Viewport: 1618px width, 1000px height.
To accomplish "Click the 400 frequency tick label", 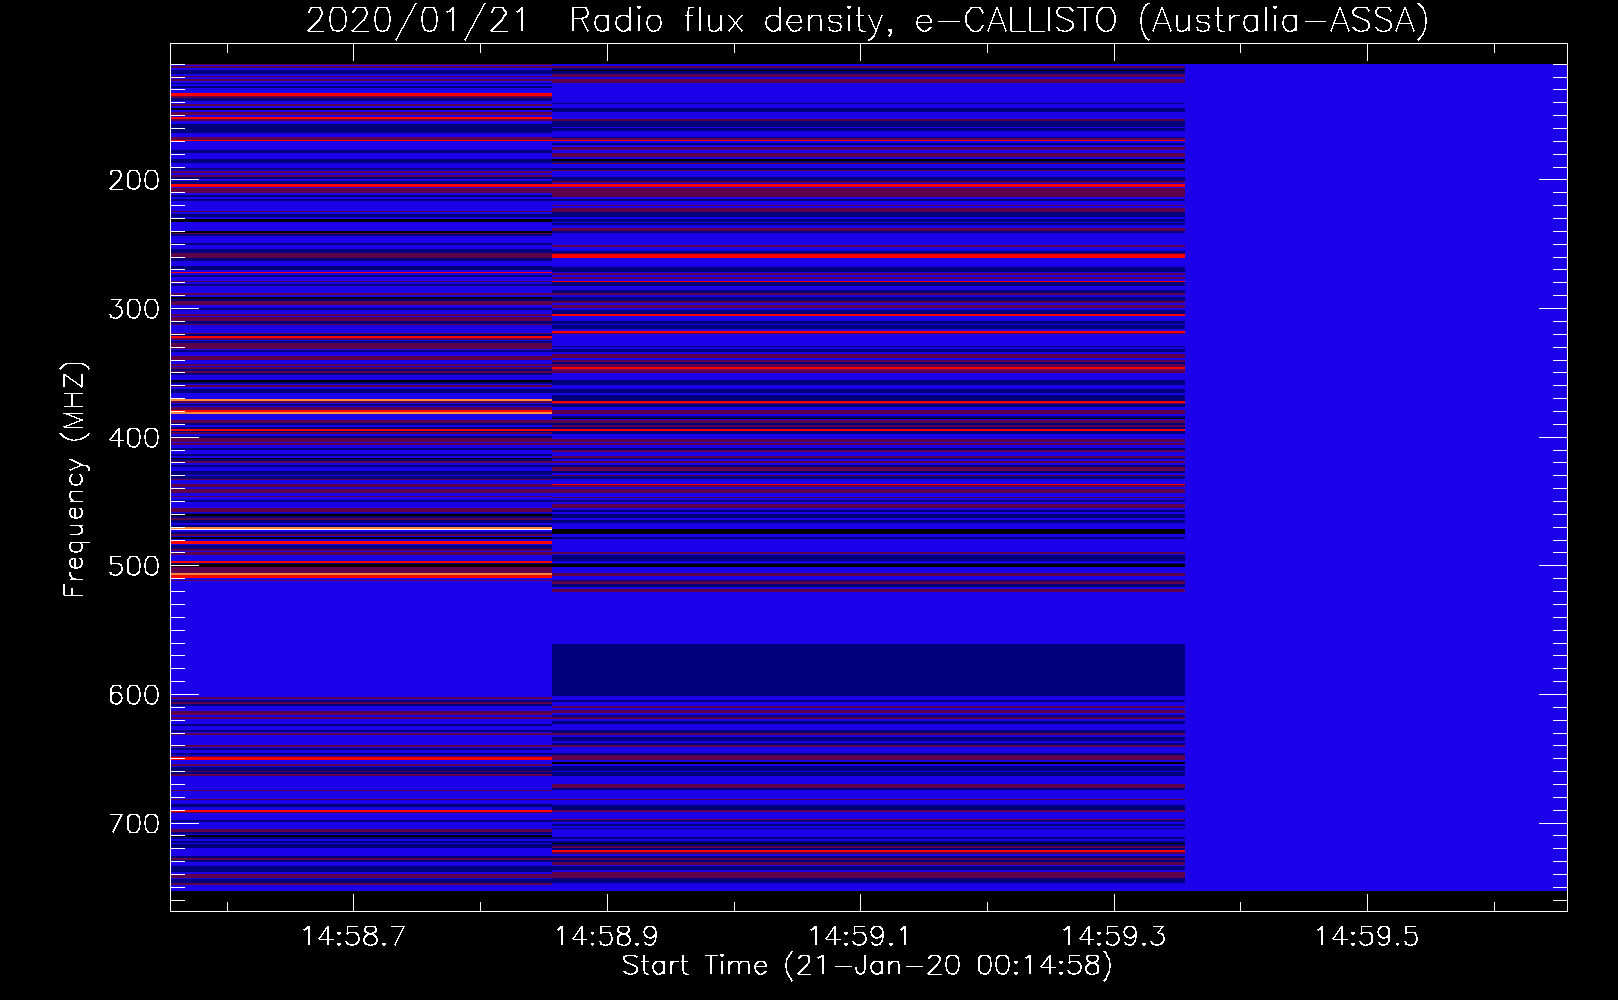I will coord(134,438).
